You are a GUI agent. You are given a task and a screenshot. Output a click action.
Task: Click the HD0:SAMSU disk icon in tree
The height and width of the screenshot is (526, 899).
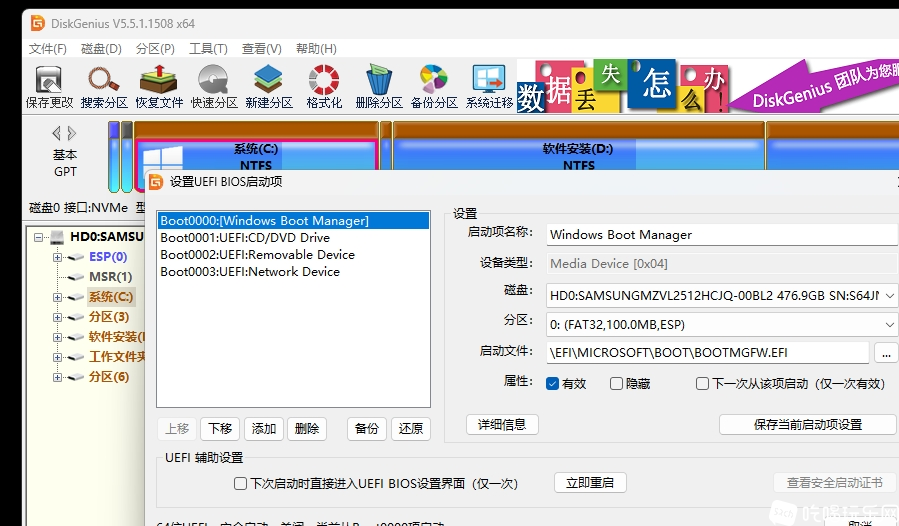click(57, 237)
